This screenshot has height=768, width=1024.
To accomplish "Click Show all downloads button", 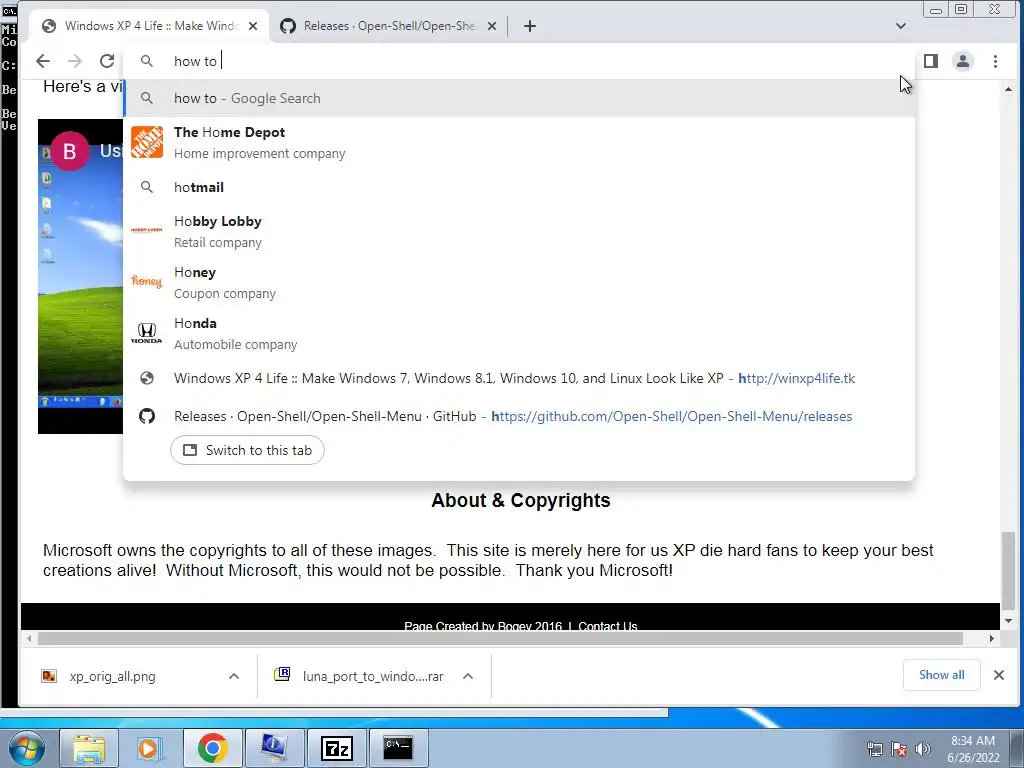I will pyautogui.click(x=941, y=675).
